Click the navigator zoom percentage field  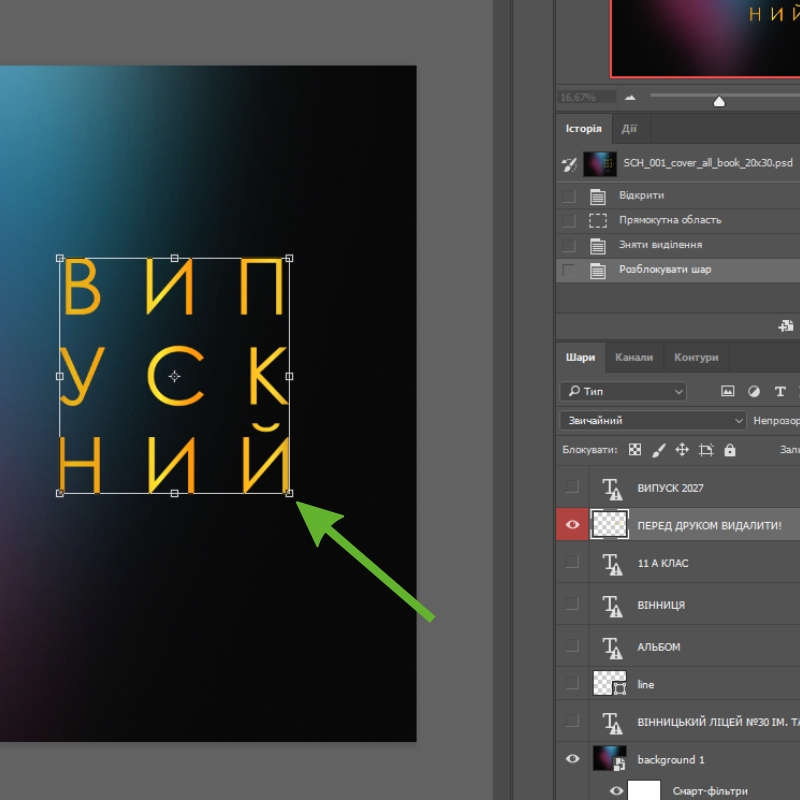point(586,97)
